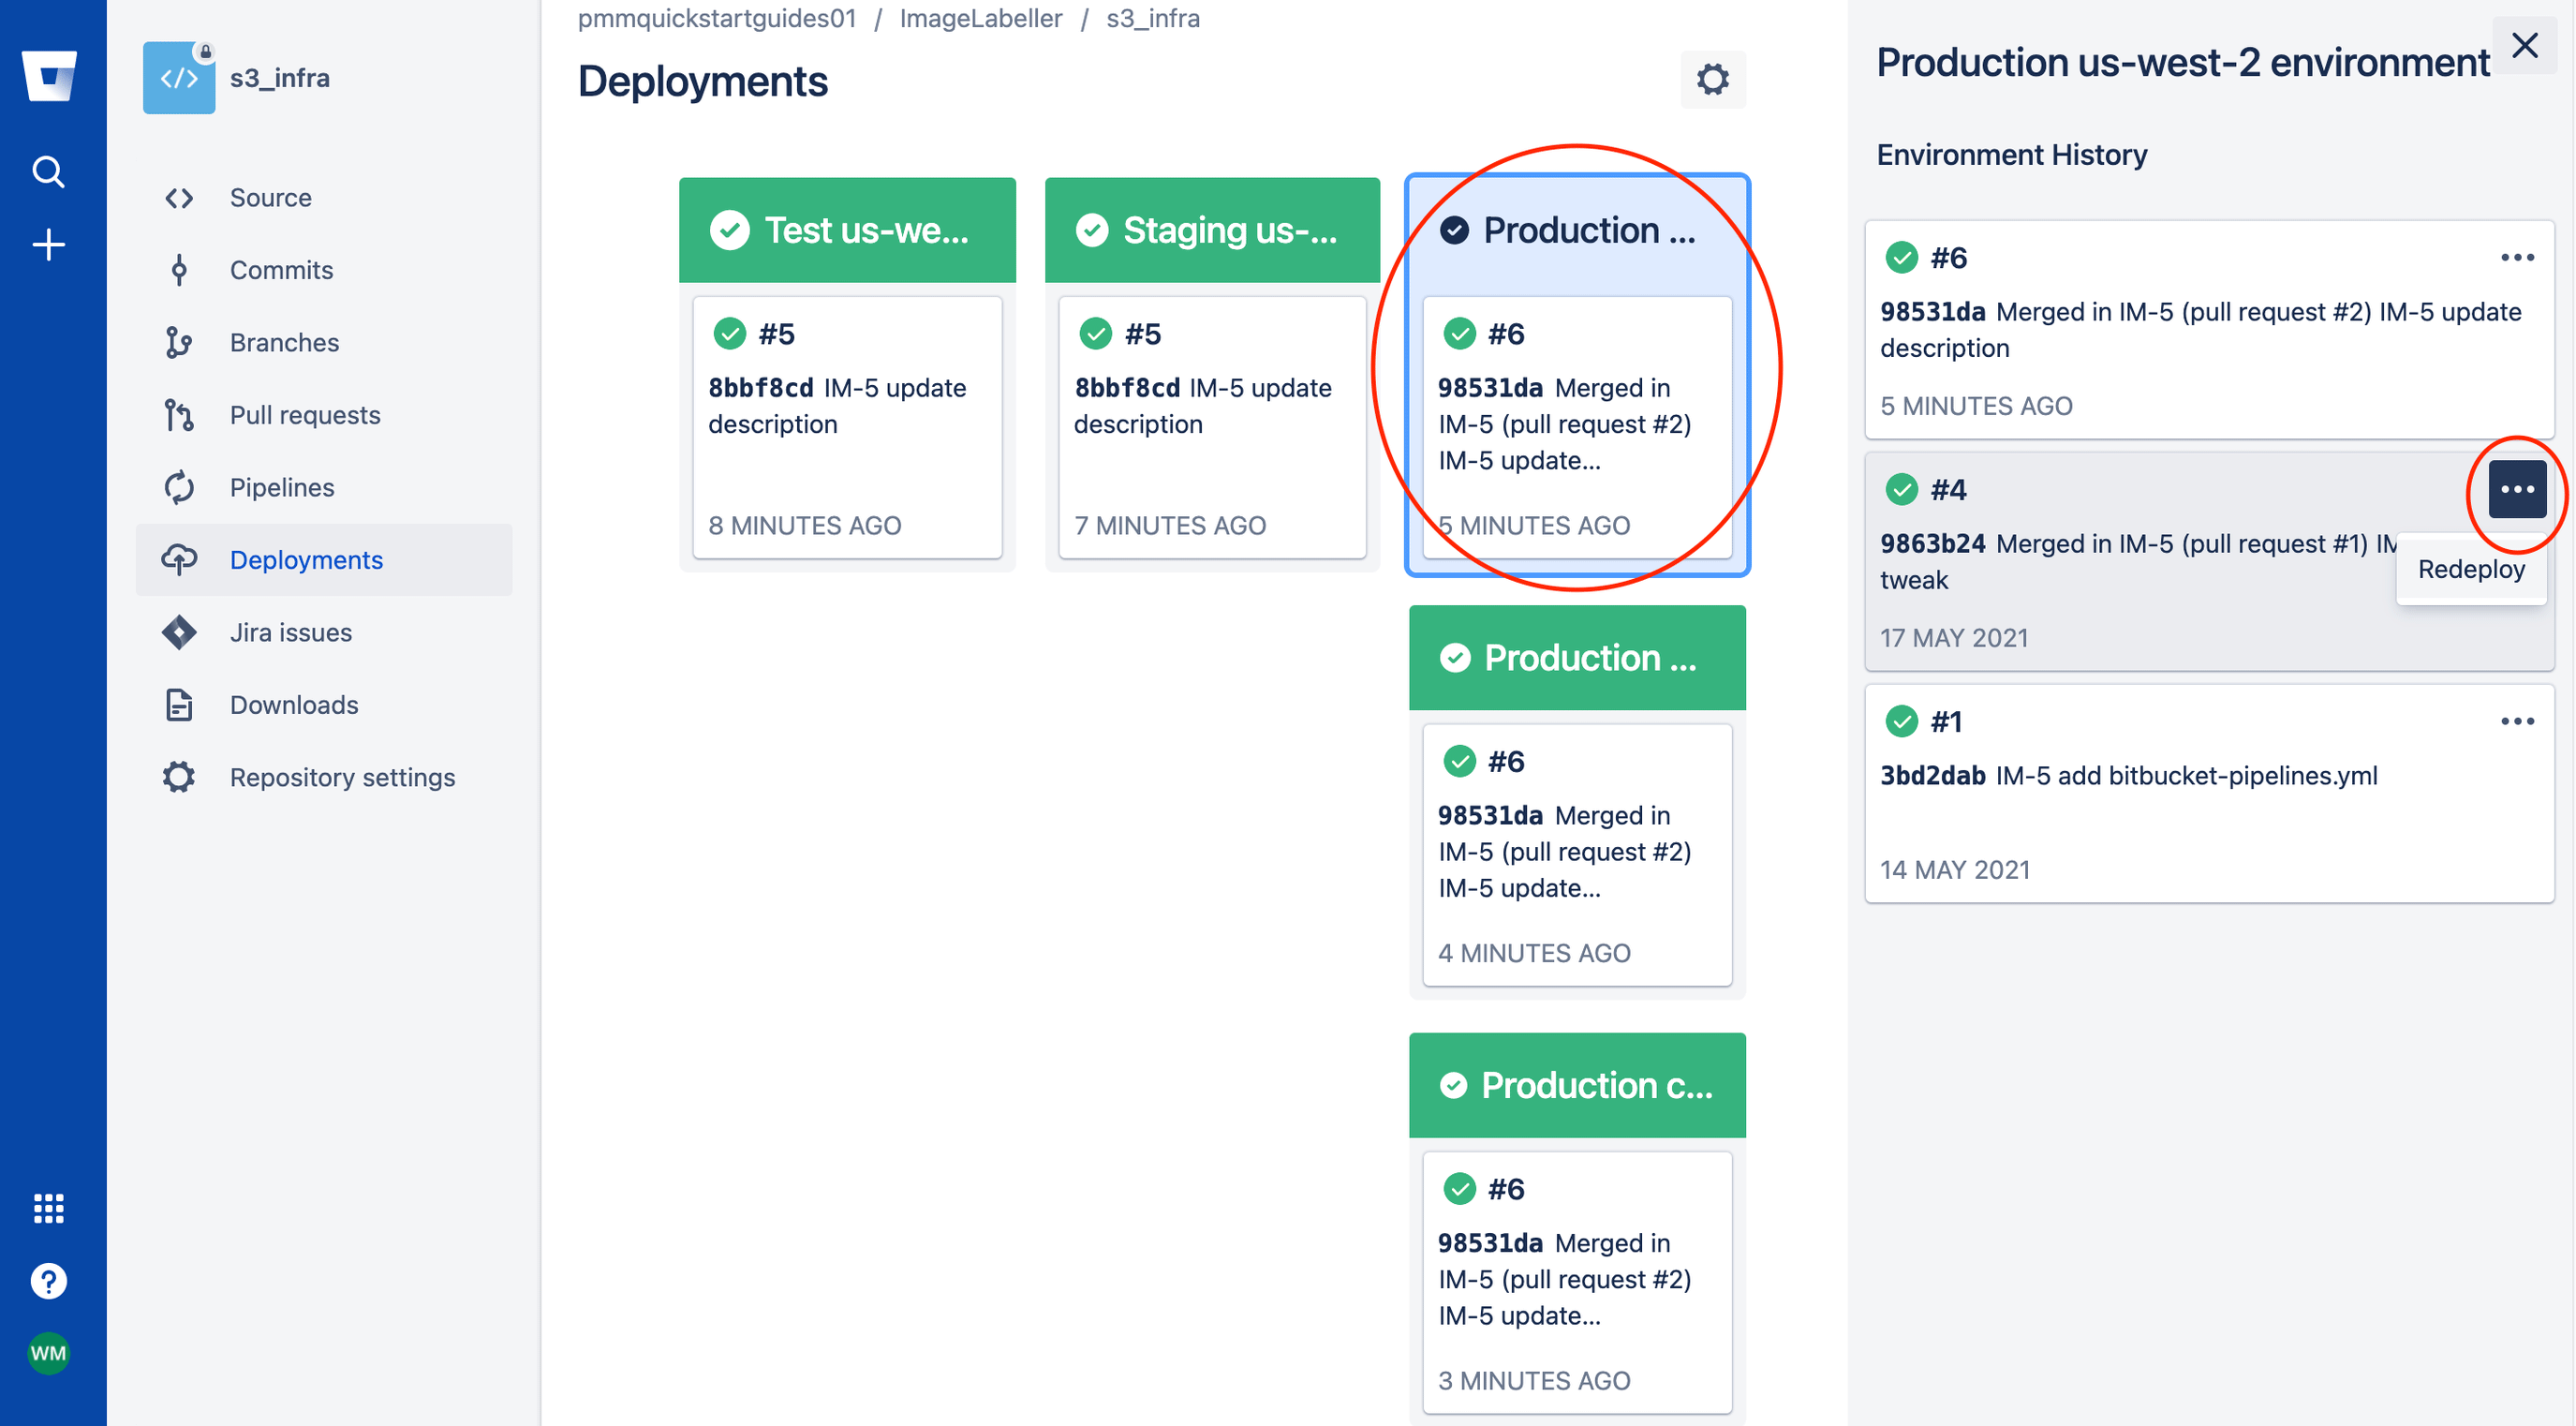
Task: Click the Branches icon in sidebar
Action: click(x=177, y=343)
